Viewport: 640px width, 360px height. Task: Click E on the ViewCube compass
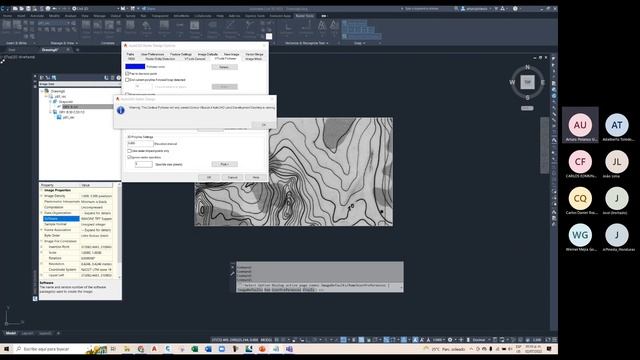tap(543, 82)
